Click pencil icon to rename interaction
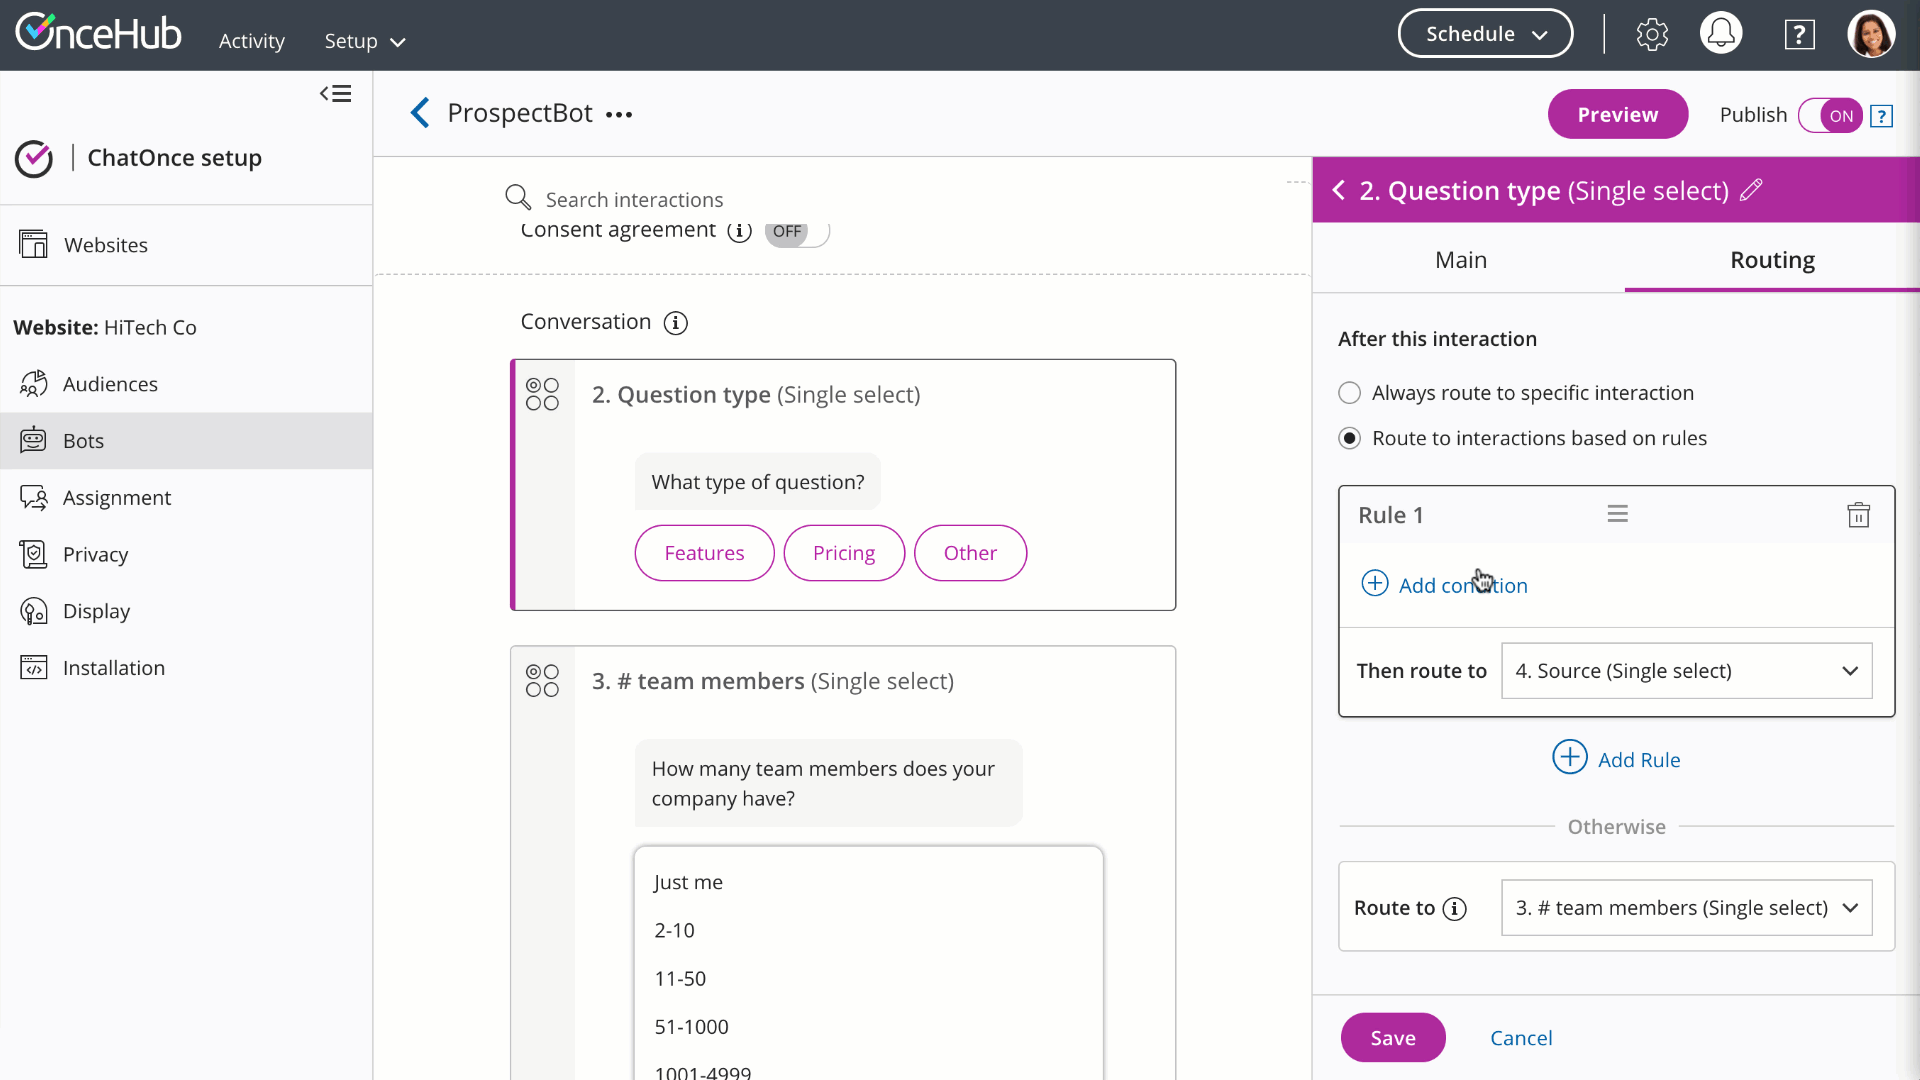 point(1751,190)
